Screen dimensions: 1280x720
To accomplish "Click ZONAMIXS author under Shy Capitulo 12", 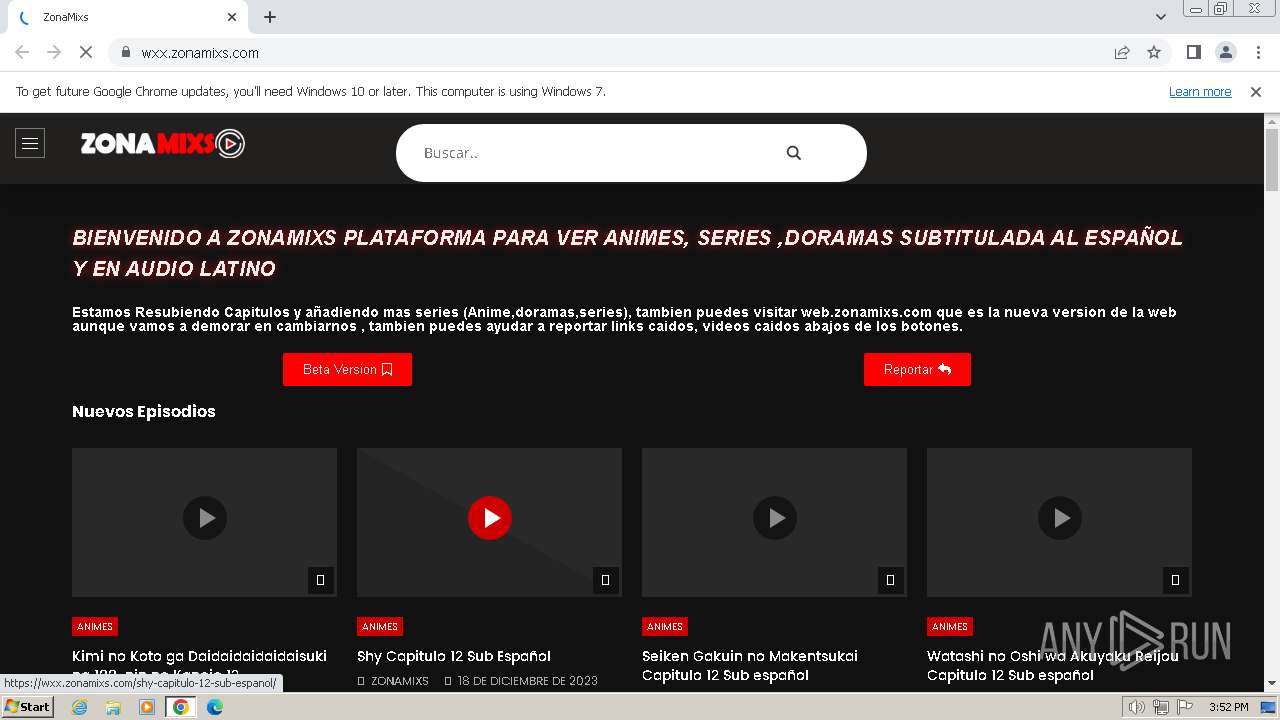I will (399, 681).
